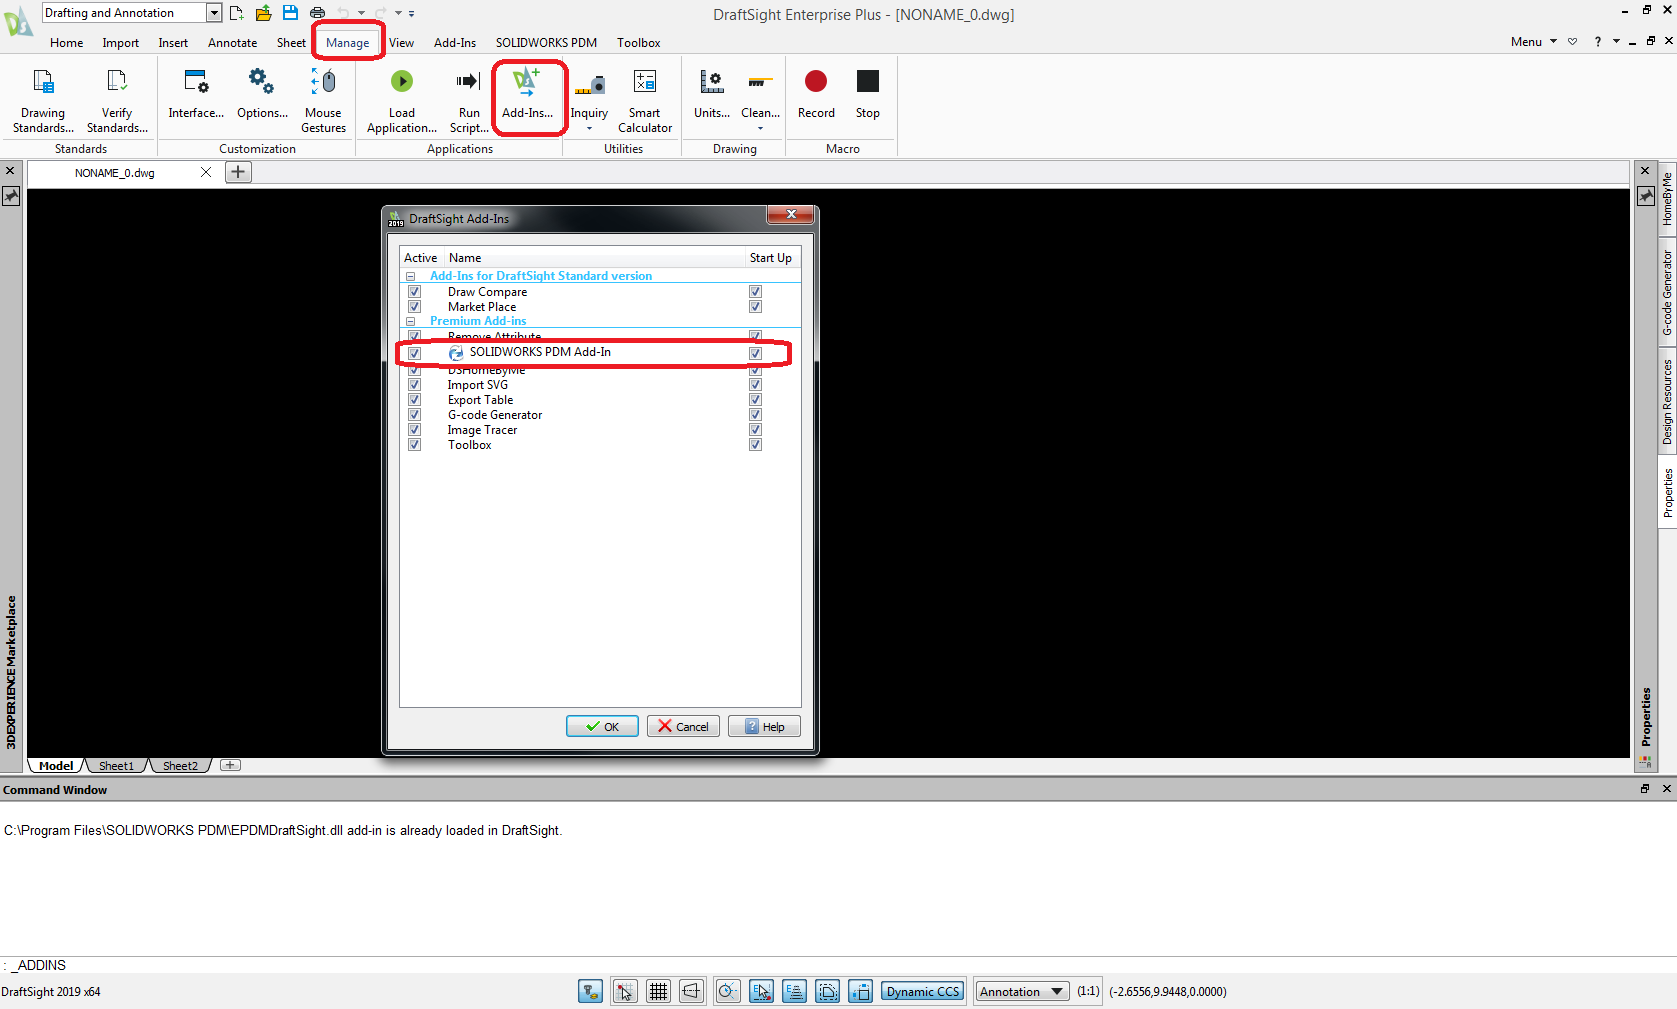Click the Drawing Standards icon
Screen dimensions: 1677x1009
click(43, 82)
